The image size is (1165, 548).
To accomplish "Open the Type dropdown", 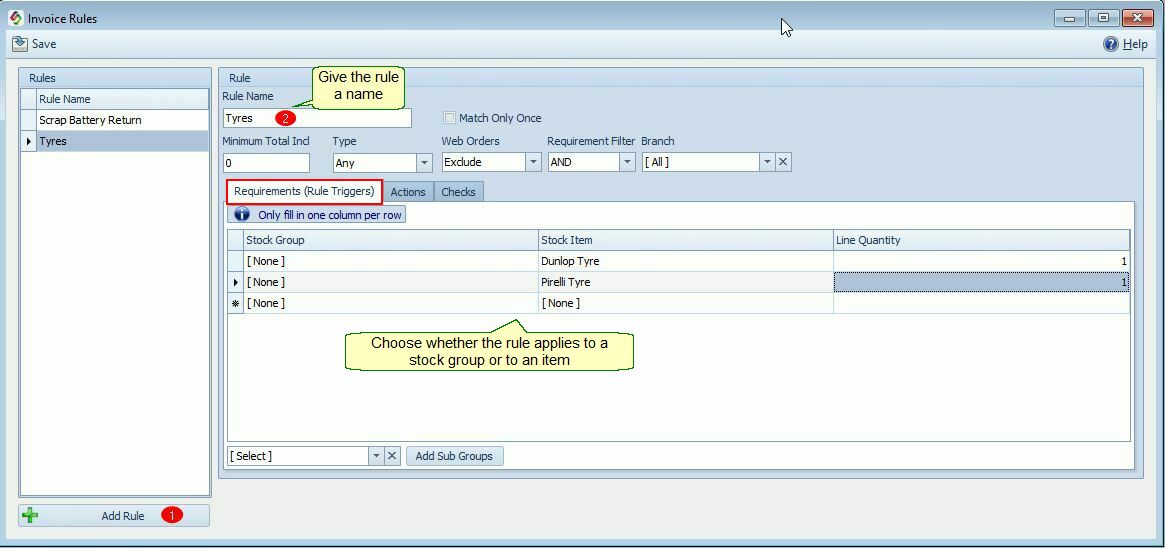I will coord(424,162).
